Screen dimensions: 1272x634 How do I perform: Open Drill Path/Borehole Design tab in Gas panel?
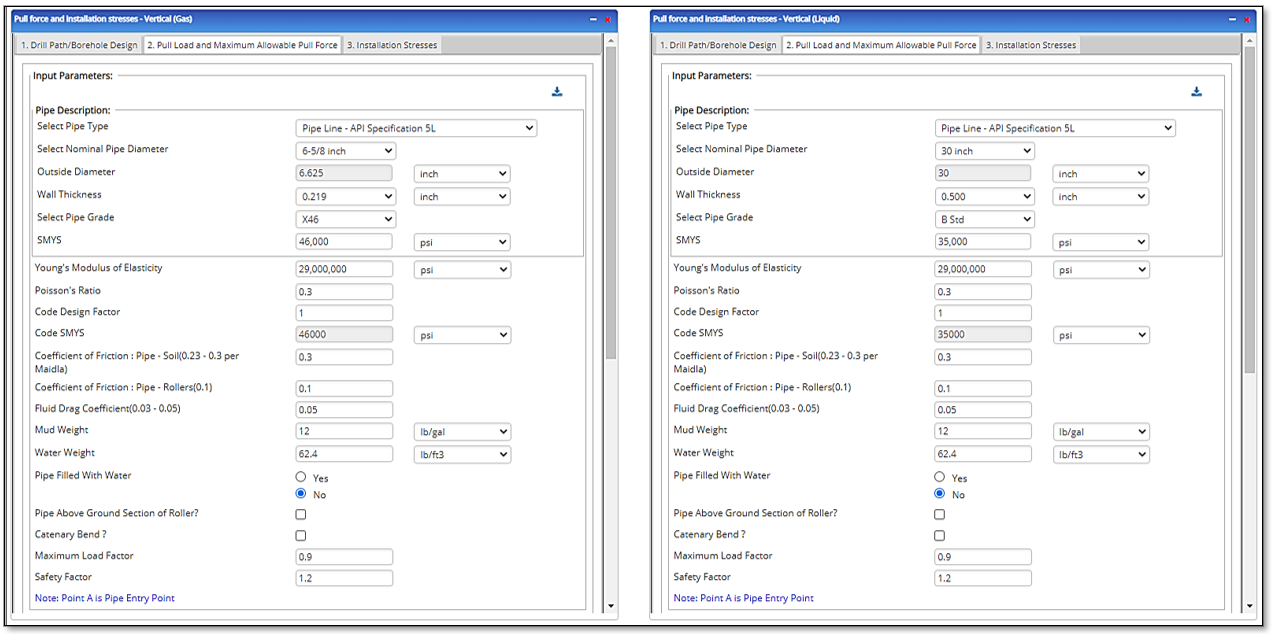click(x=80, y=45)
